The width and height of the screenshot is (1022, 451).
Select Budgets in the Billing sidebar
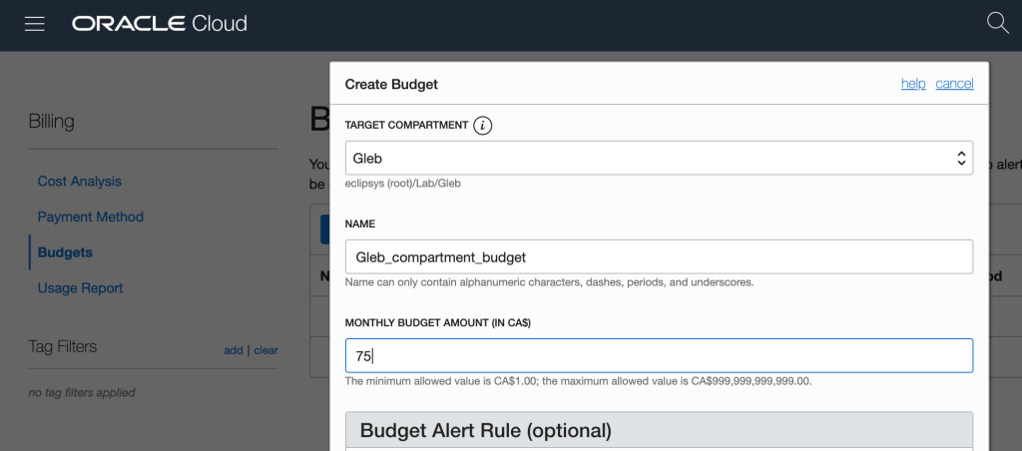[x=65, y=253]
